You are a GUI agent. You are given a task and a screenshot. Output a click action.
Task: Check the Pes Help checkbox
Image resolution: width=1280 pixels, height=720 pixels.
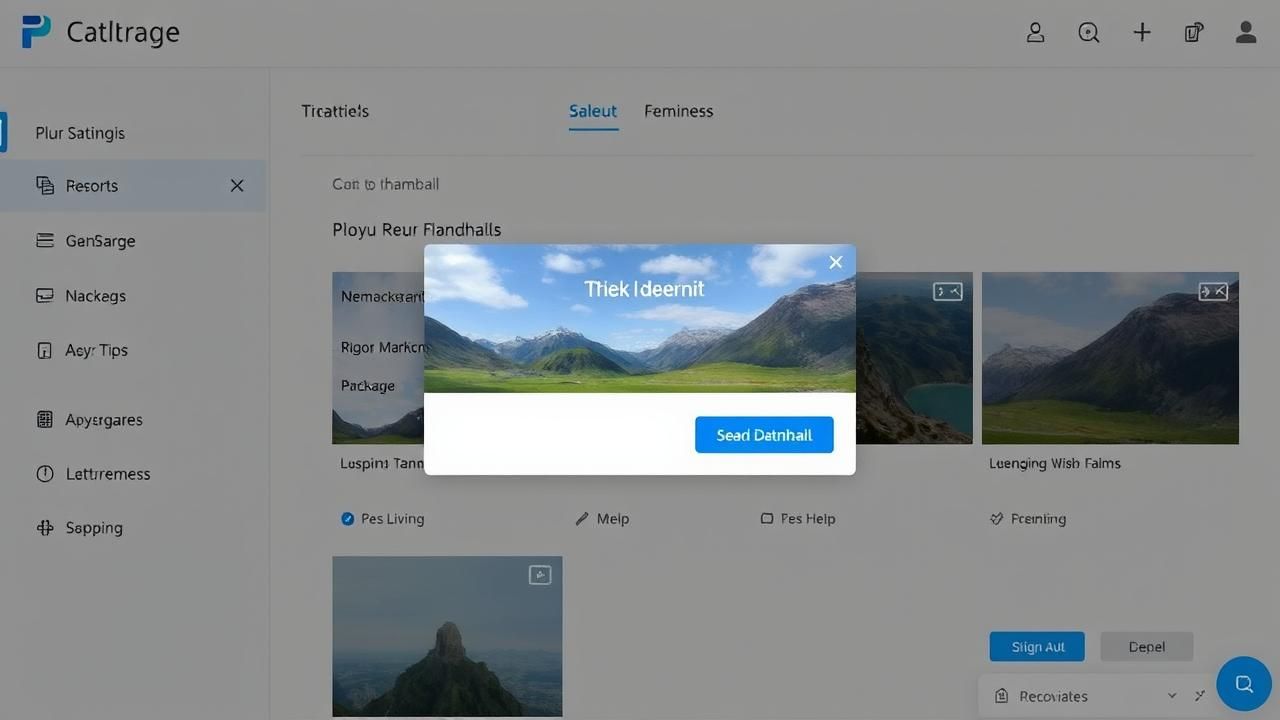(767, 518)
